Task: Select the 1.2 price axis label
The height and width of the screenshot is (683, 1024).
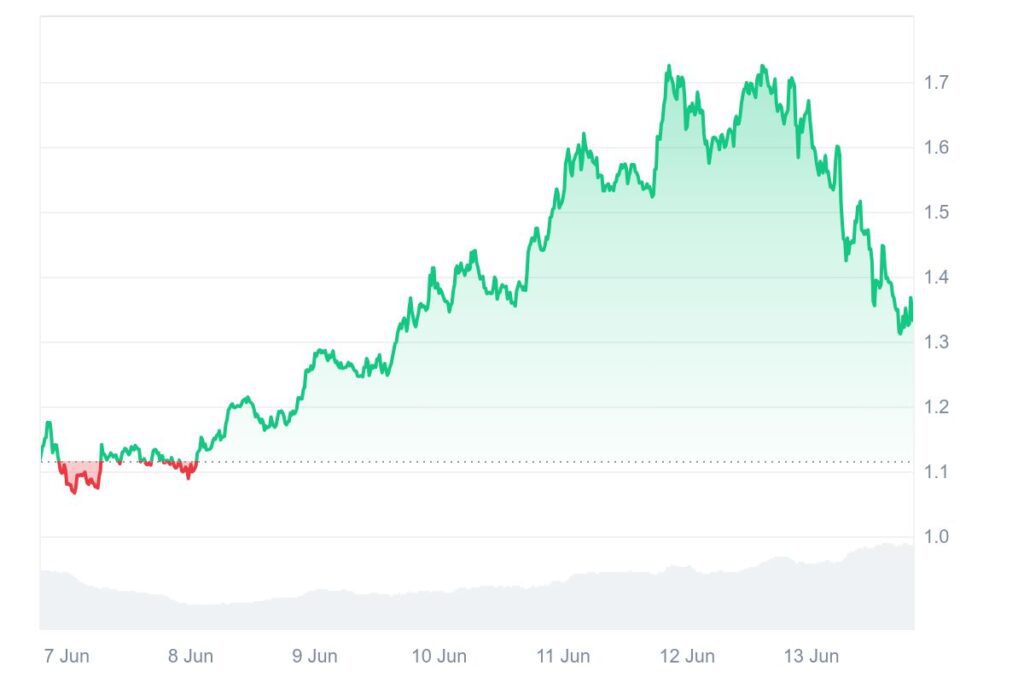Action: point(936,407)
